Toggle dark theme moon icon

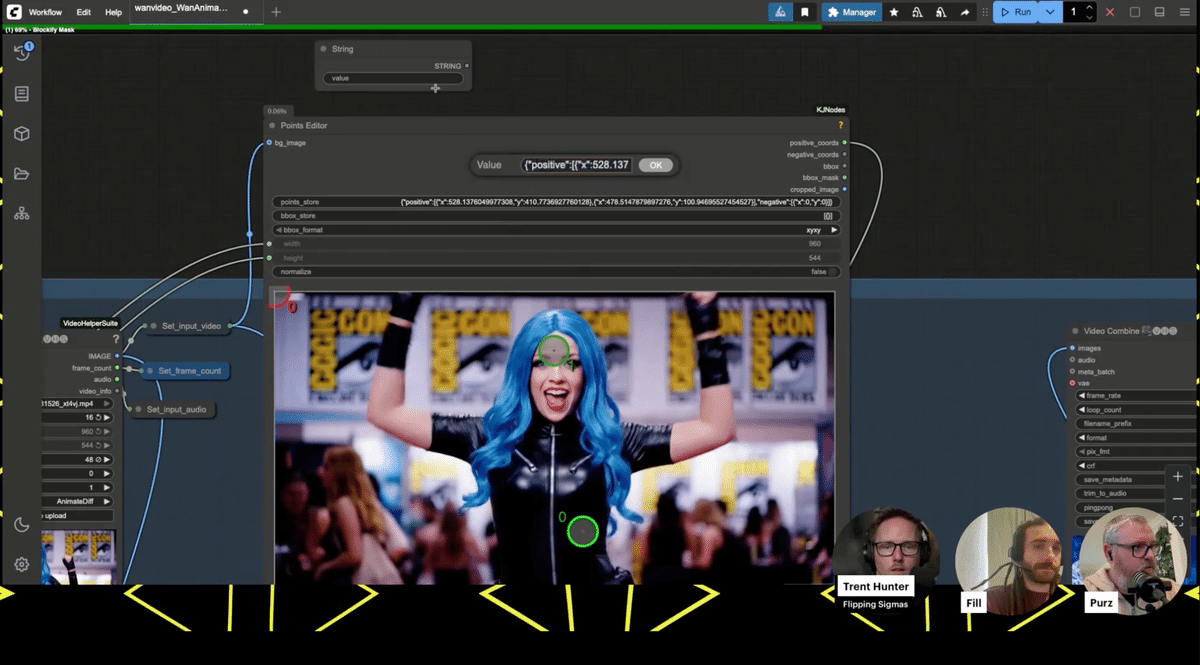click(x=22, y=525)
